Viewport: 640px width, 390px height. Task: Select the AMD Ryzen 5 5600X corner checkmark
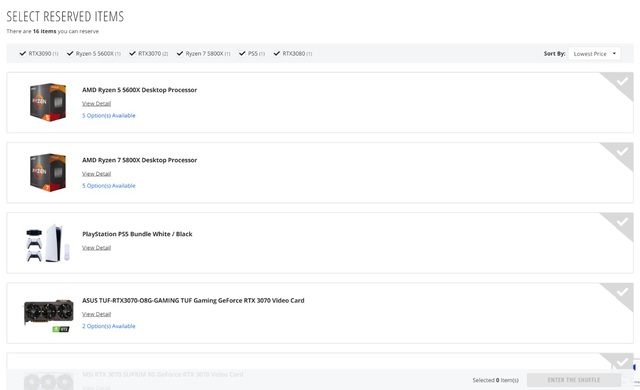pyautogui.click(x=622, y=82)
